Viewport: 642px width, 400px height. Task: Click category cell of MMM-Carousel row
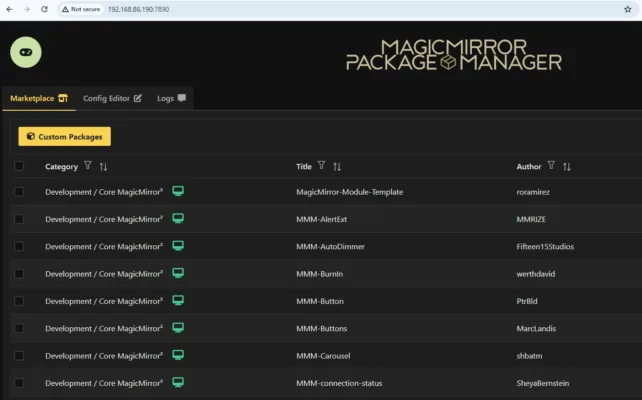104,356
